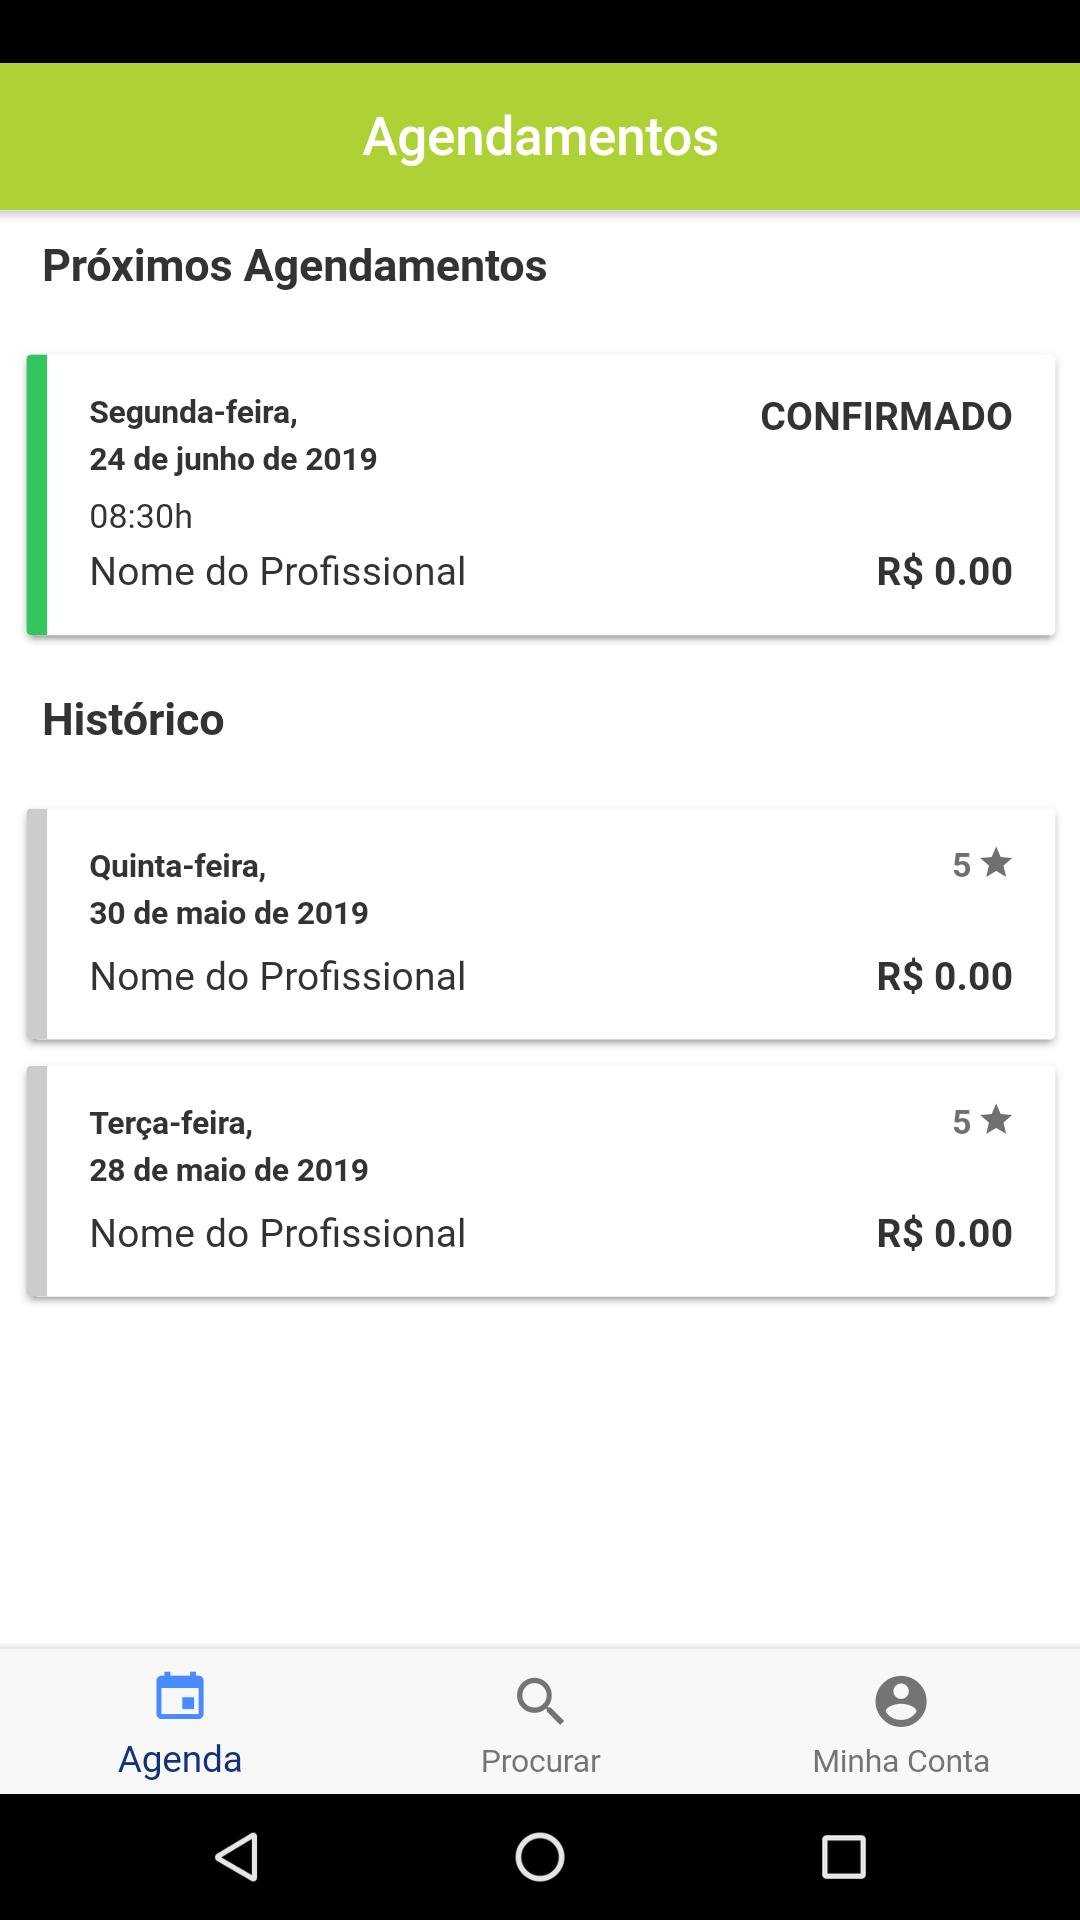
Task: Tap star rating on 28 de maio card
Action: tap(982, 1121)
